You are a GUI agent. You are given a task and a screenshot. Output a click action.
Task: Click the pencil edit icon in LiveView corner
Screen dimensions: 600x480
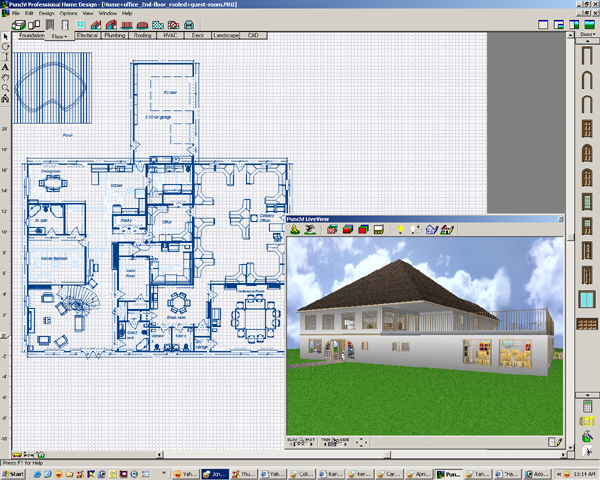click(555, 442)
